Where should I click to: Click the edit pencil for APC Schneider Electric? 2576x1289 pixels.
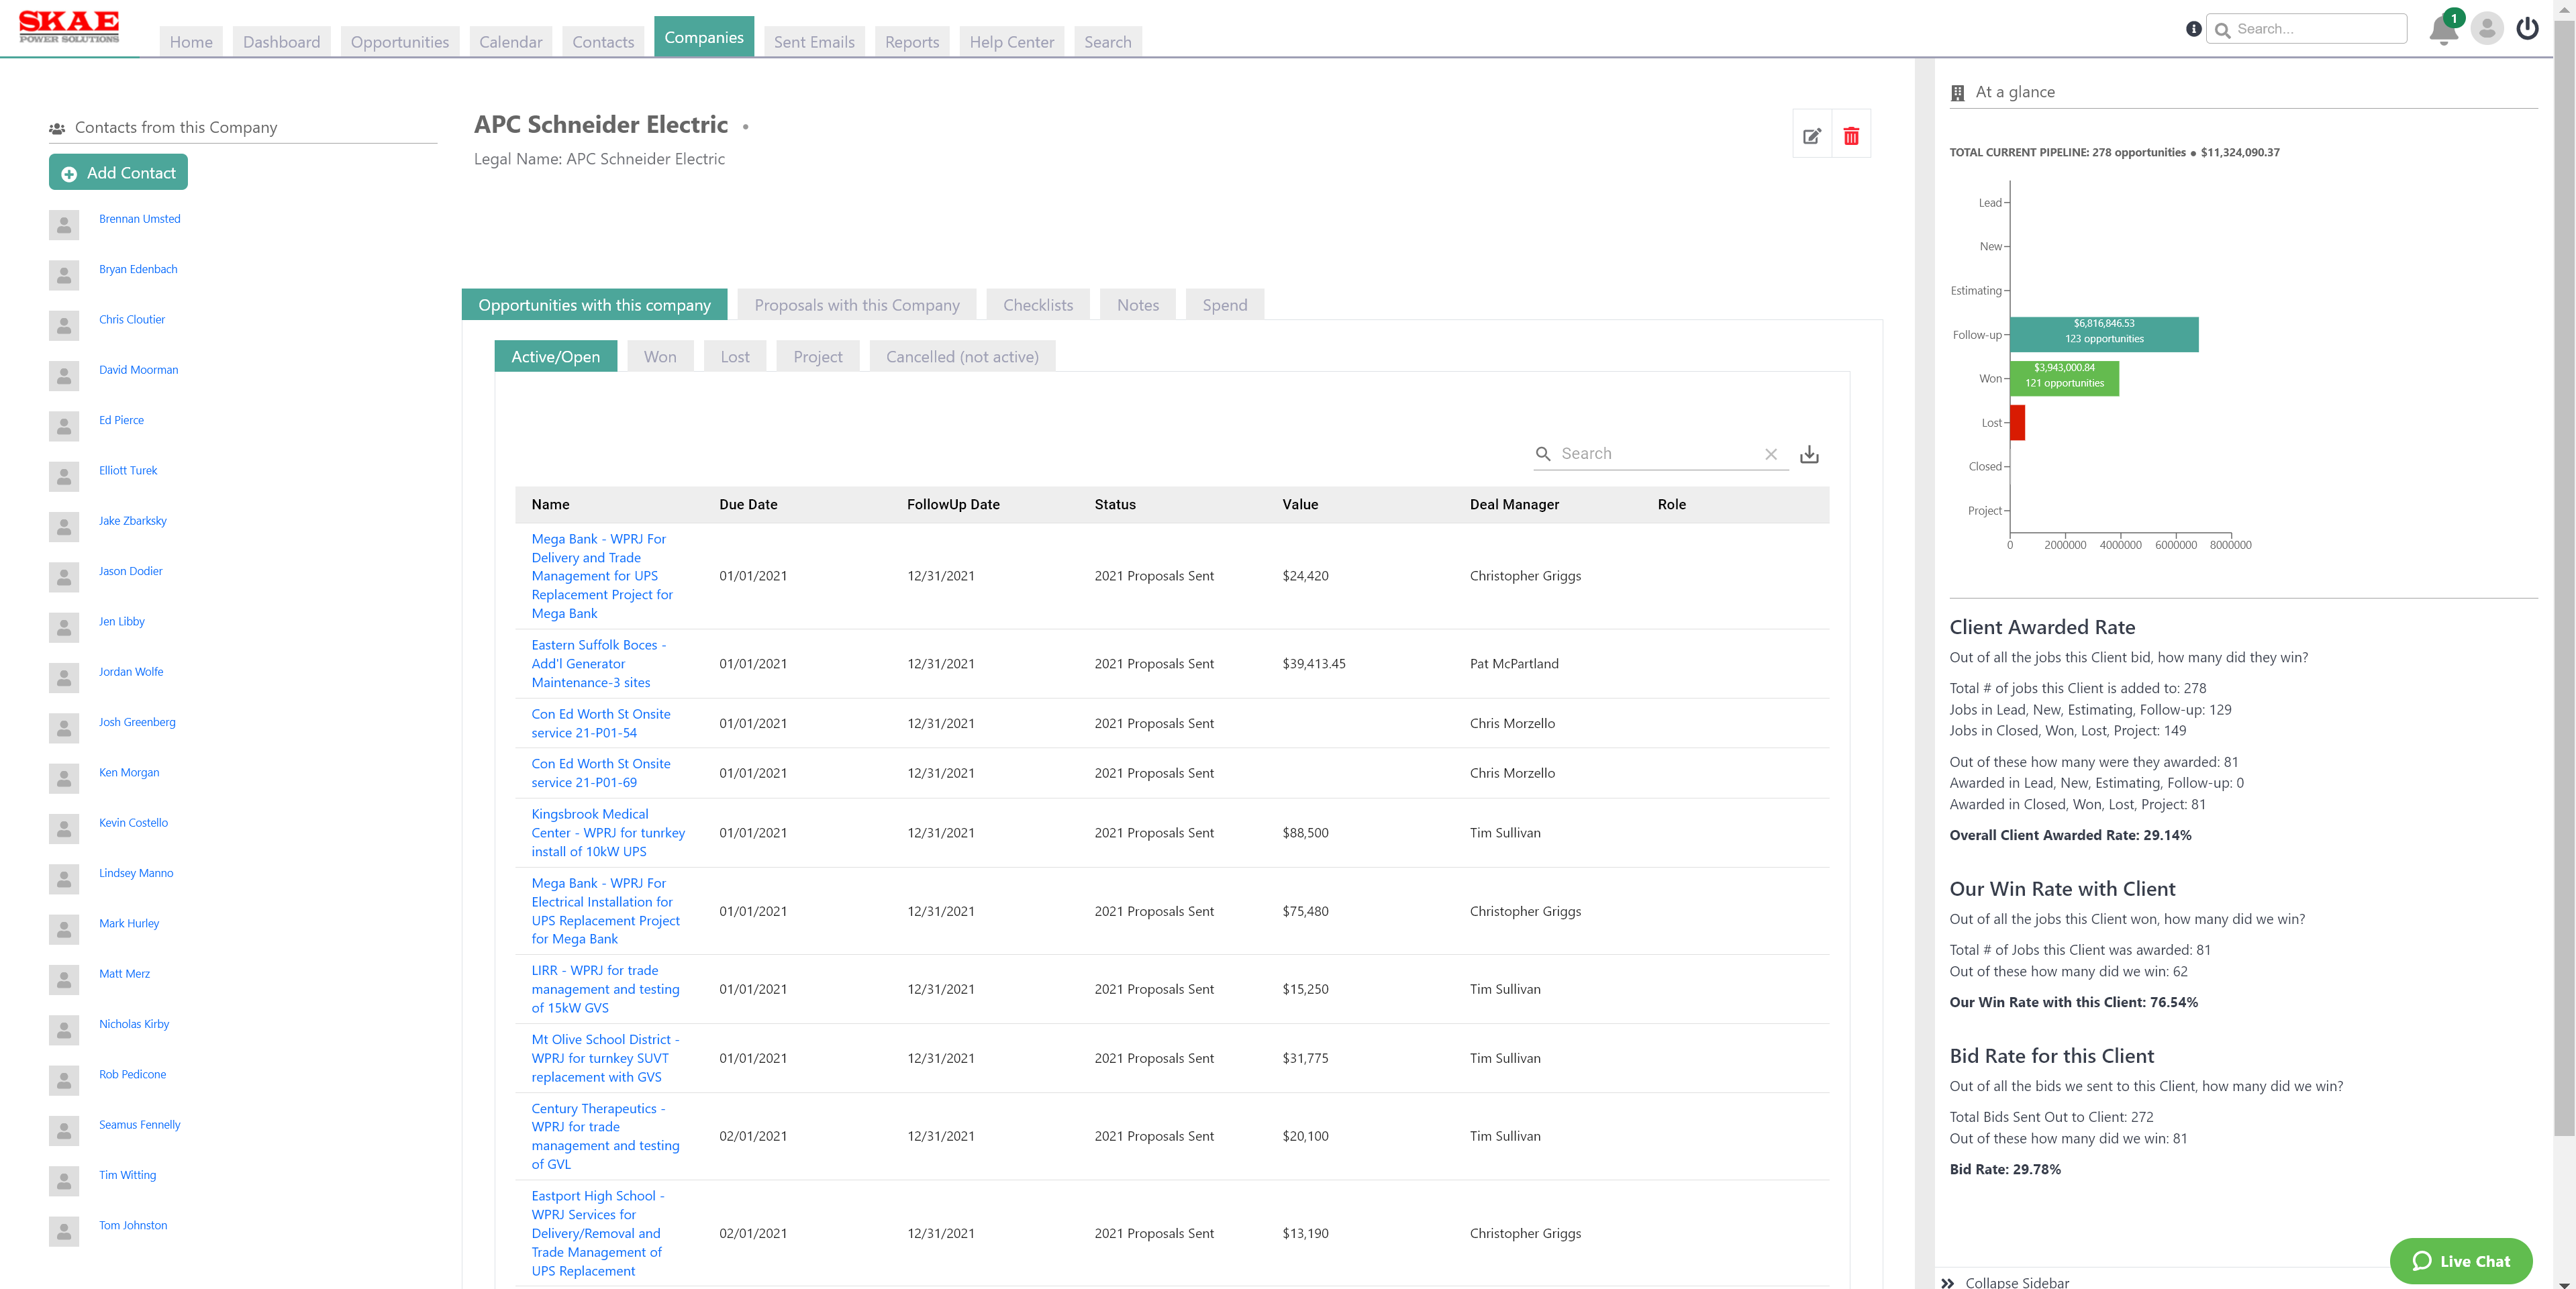pyautogui.click(x=1811, y=135)
